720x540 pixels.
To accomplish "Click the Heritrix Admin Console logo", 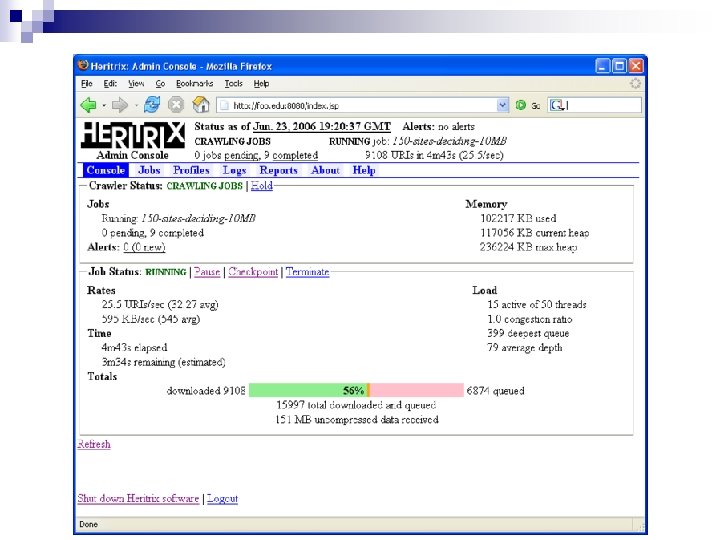I will pos(133,141).
